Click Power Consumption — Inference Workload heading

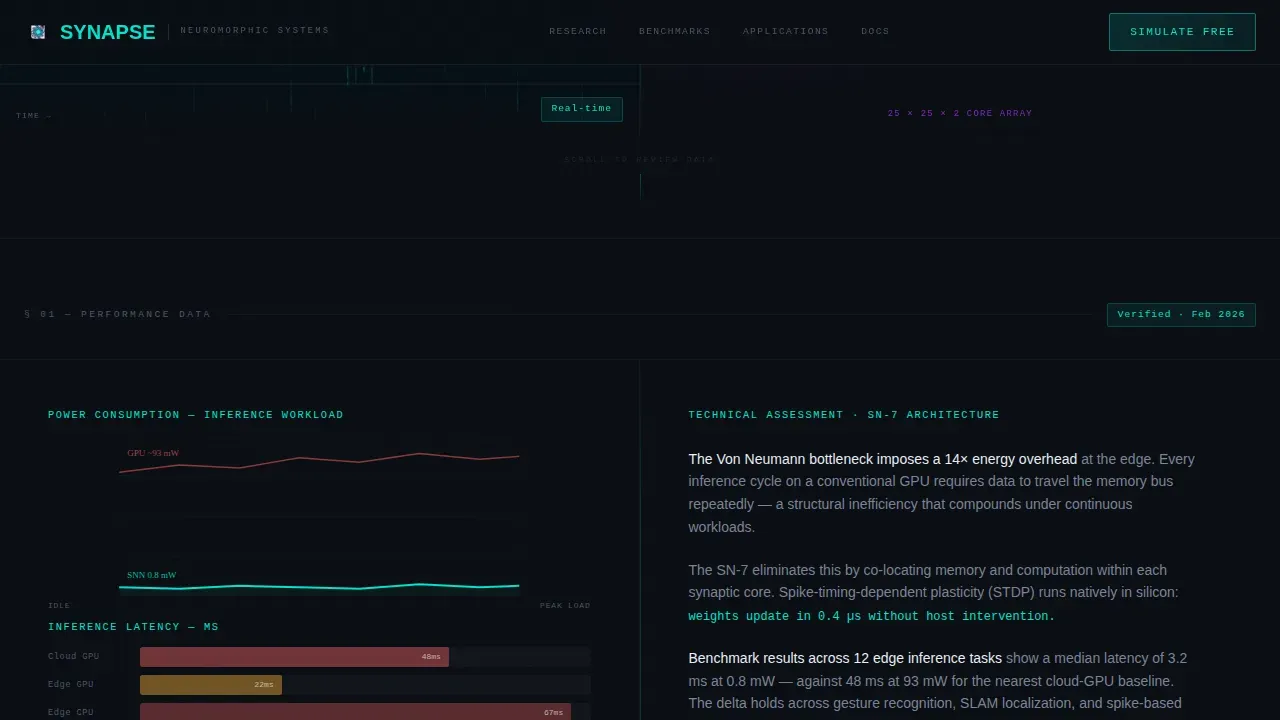coord(196,415)
